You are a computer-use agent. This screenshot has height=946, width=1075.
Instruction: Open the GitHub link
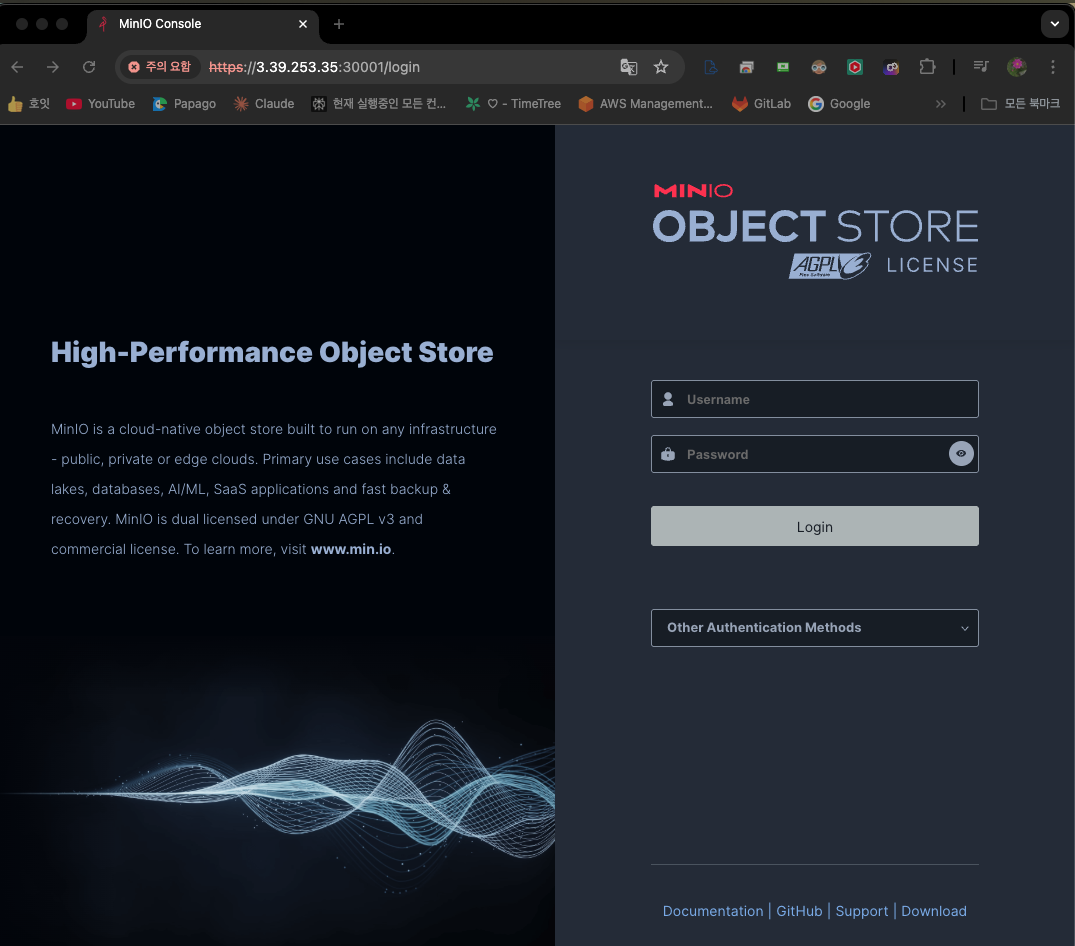coord(799,911)
